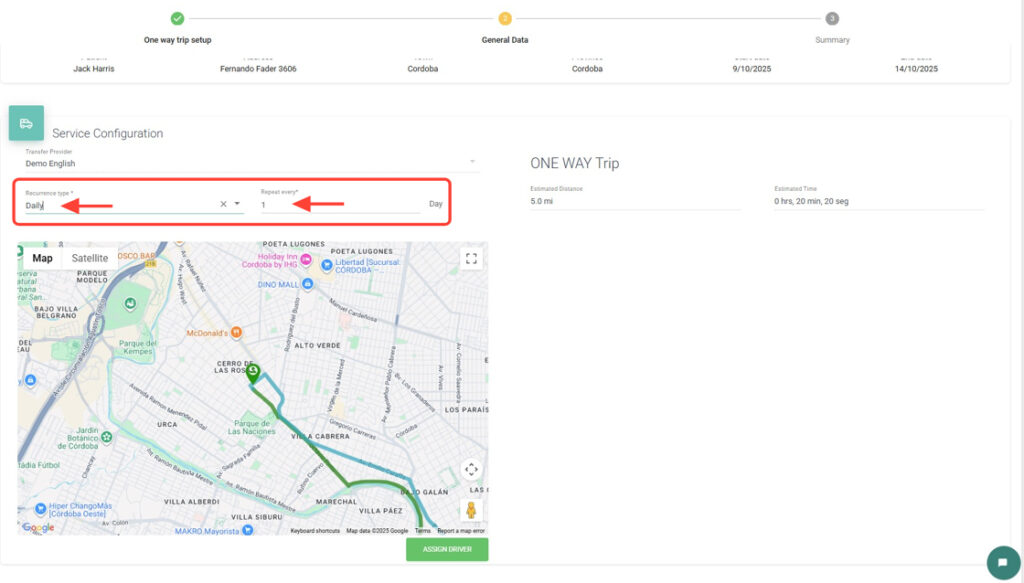Viewport: 1024px width, 583px height.
Task: Jump to the Summary step
Action: click(x=832, y=18)
